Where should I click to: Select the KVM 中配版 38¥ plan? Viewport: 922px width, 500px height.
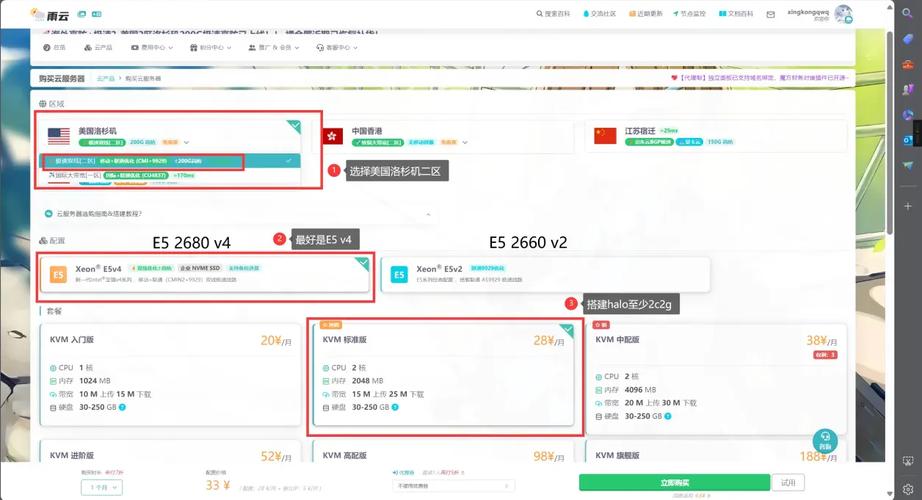[x=716, y=379]
